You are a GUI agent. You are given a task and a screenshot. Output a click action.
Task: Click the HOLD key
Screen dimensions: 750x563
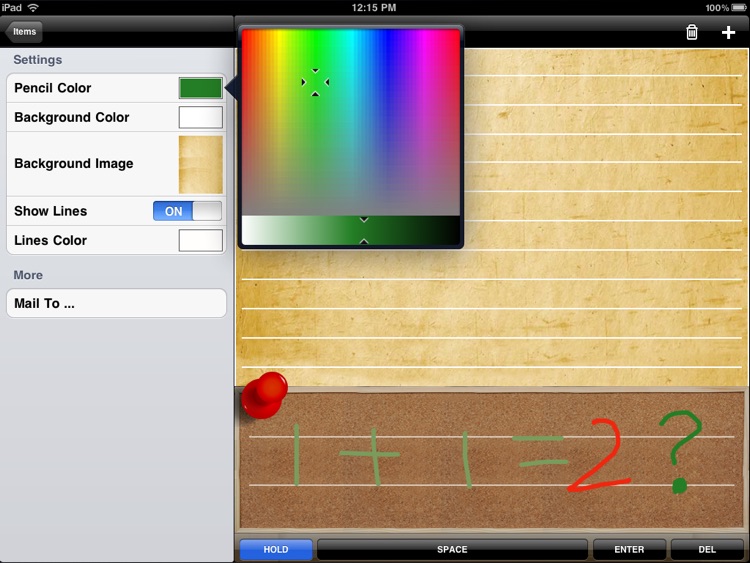[x=276, y=549]
